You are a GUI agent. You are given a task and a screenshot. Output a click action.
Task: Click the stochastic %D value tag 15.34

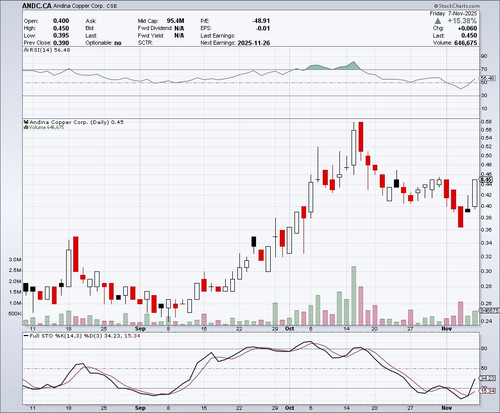pyautogui.click(x=486, y=391)
